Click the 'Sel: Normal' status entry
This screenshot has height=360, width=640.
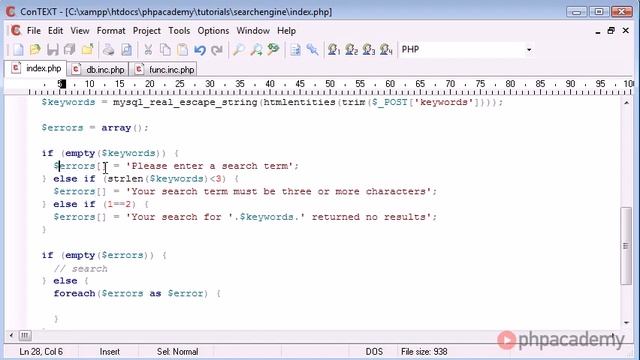click(178, 351)
